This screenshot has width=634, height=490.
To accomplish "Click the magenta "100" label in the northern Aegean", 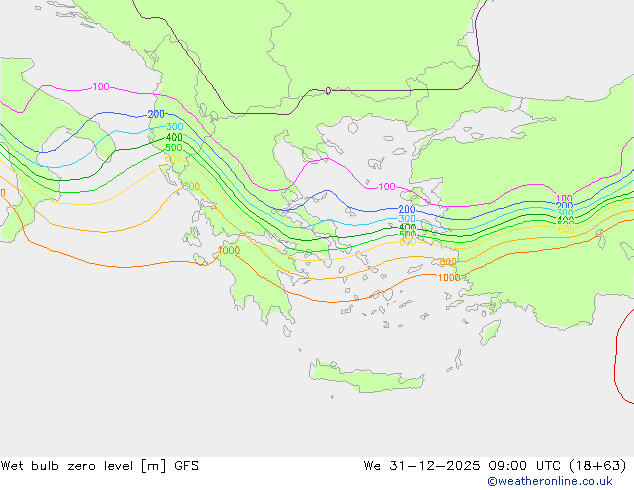I will (387, 187).
